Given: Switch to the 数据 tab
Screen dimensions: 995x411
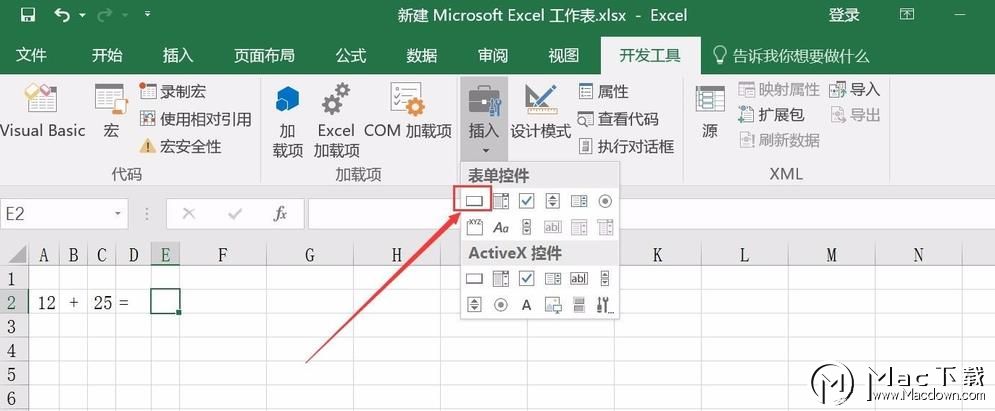Looking at the screenshot, I should (422, 56).
